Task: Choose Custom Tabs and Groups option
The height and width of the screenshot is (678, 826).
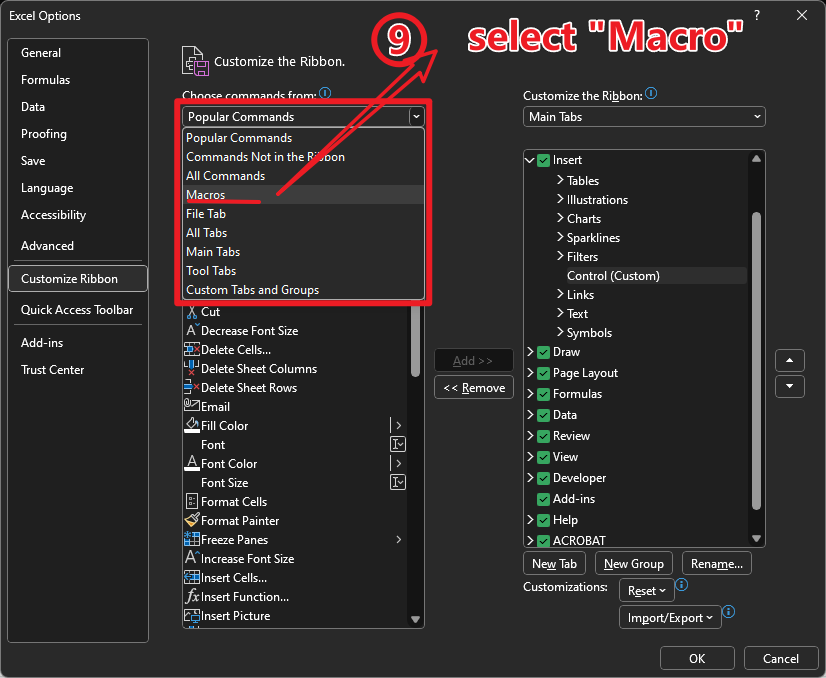Action: click(x=303, y=290)
